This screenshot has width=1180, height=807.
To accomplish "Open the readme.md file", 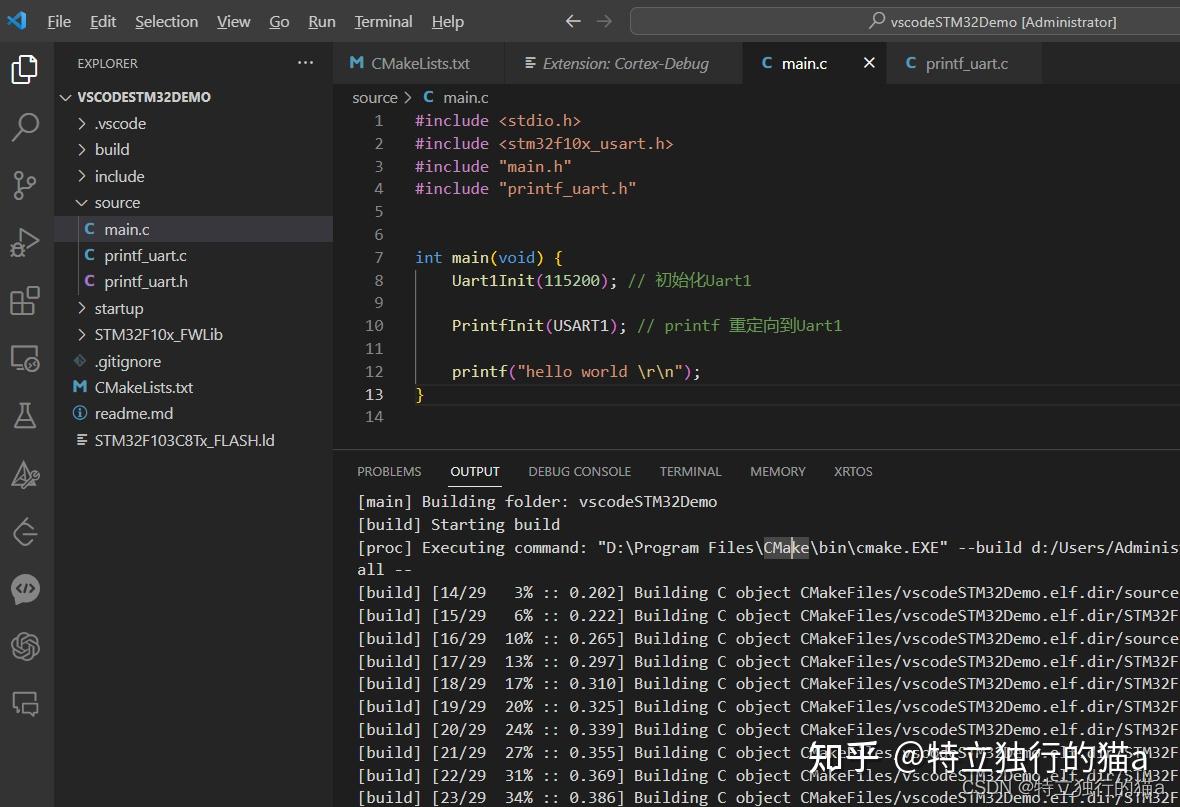I will pyautogui.click(x=133, y=413).
